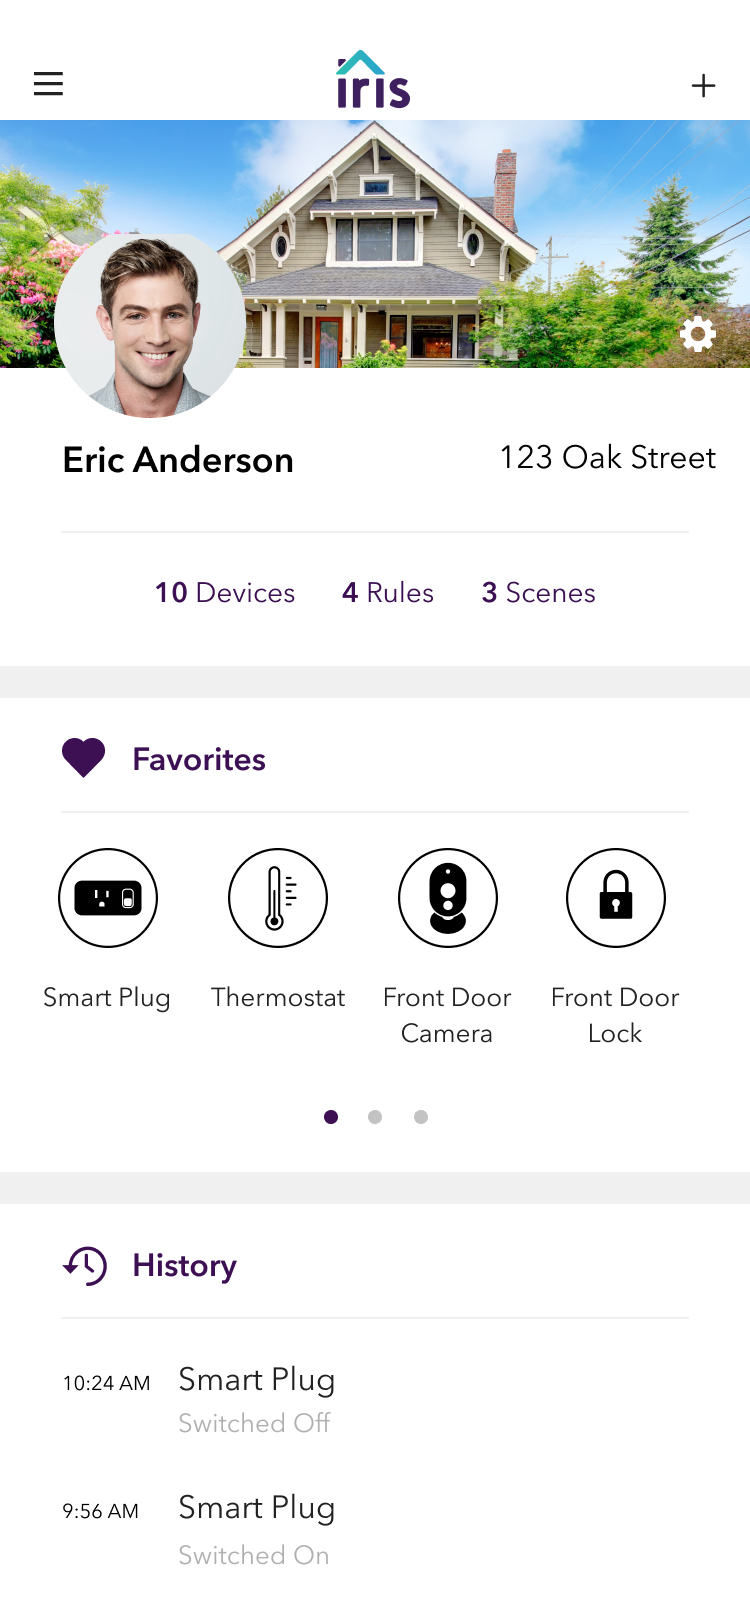This screenshot has width=750, height=1624.
Task: Tap the purple heart Favorites icon
Action: (x=84, y=759)
